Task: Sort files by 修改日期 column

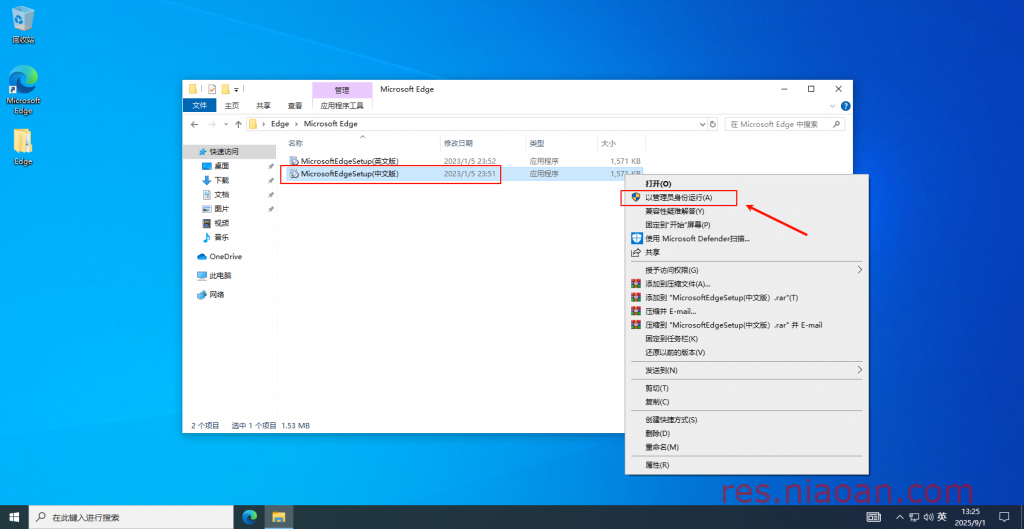Action: pyautogui.click(x=458, y=143)
